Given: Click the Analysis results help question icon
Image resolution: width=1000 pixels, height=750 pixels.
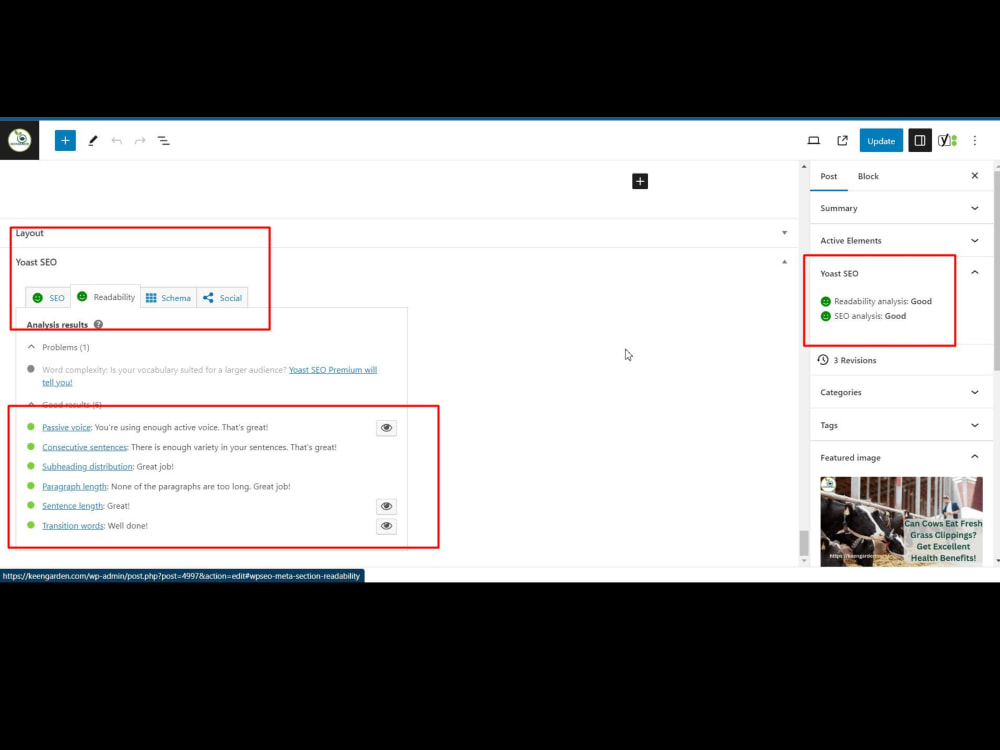Looking at the screenshot, I should coord(98,324).
